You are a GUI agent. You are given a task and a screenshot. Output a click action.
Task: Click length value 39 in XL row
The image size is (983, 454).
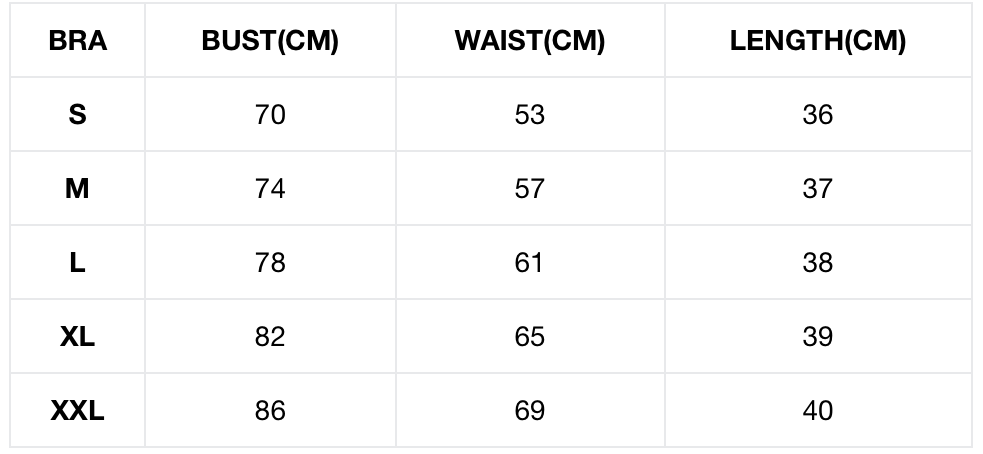817,336
